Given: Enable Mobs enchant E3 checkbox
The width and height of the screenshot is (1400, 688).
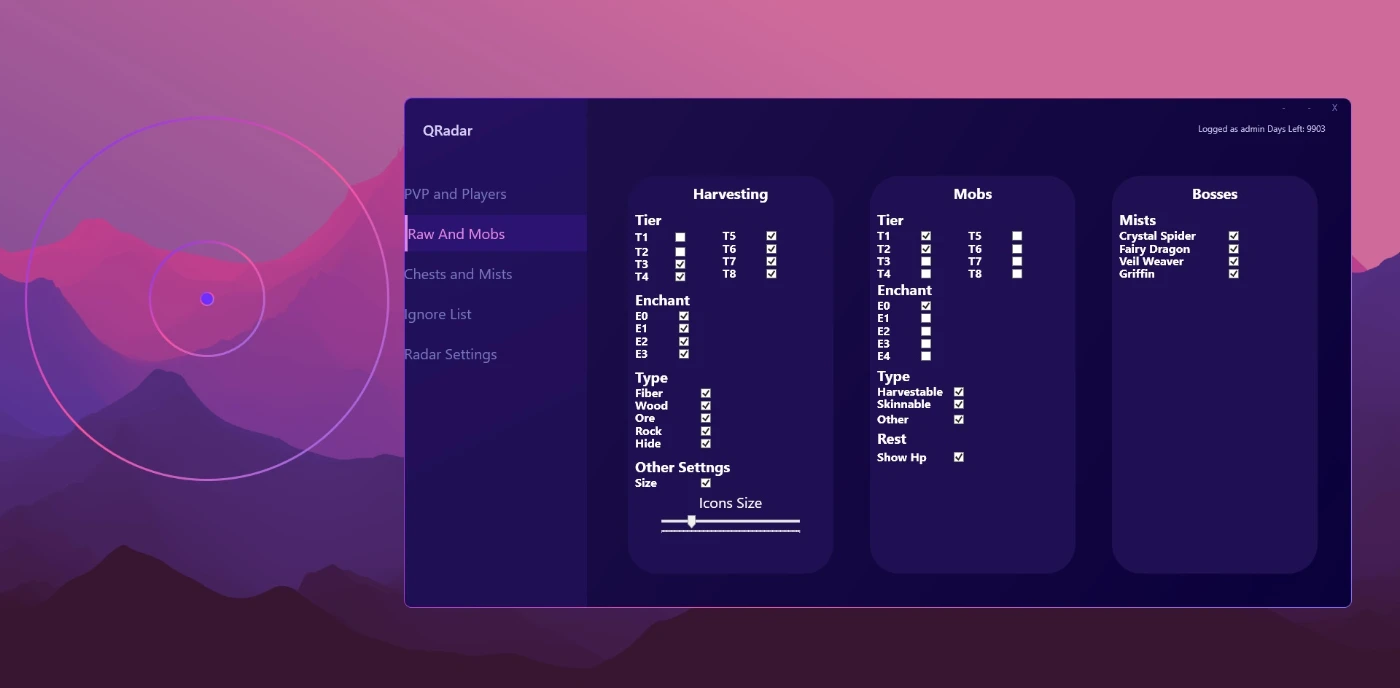Looking at the screenshot, I should [926, 344].
